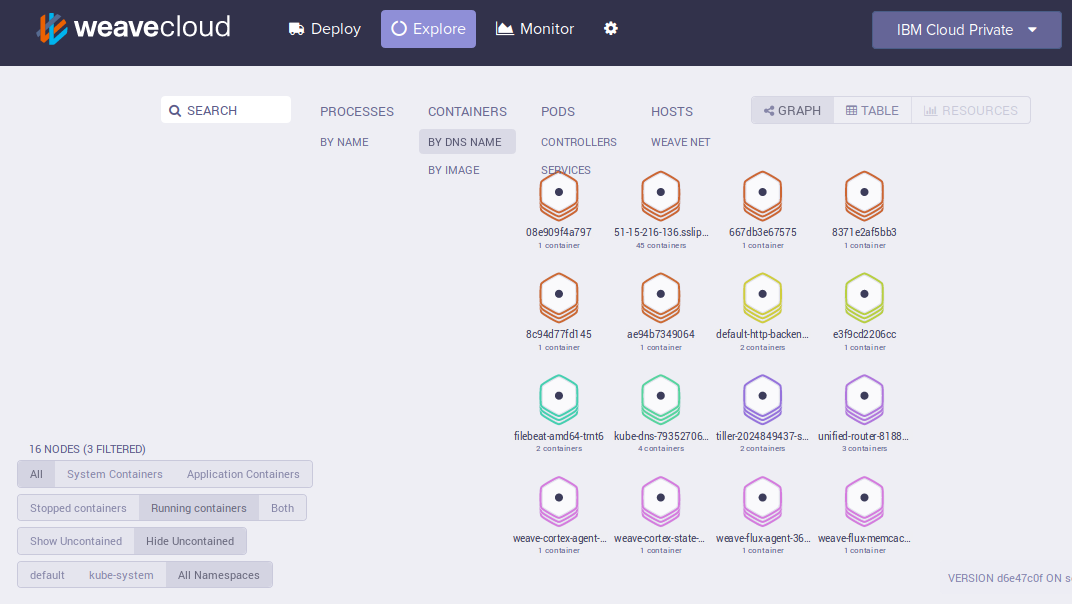Show pod Controllers view
Viewport: 1072px width, 604px height.
578,142
